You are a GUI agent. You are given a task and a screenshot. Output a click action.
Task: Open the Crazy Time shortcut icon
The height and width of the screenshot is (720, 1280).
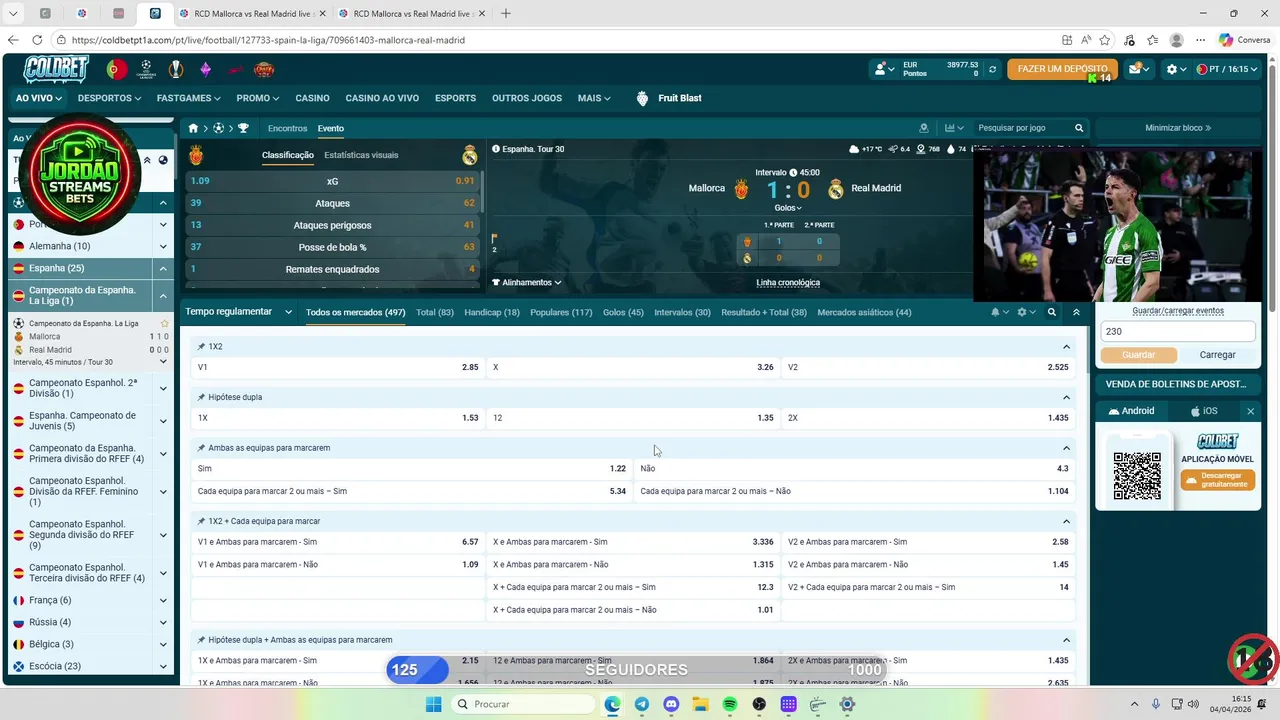[264, 69]
